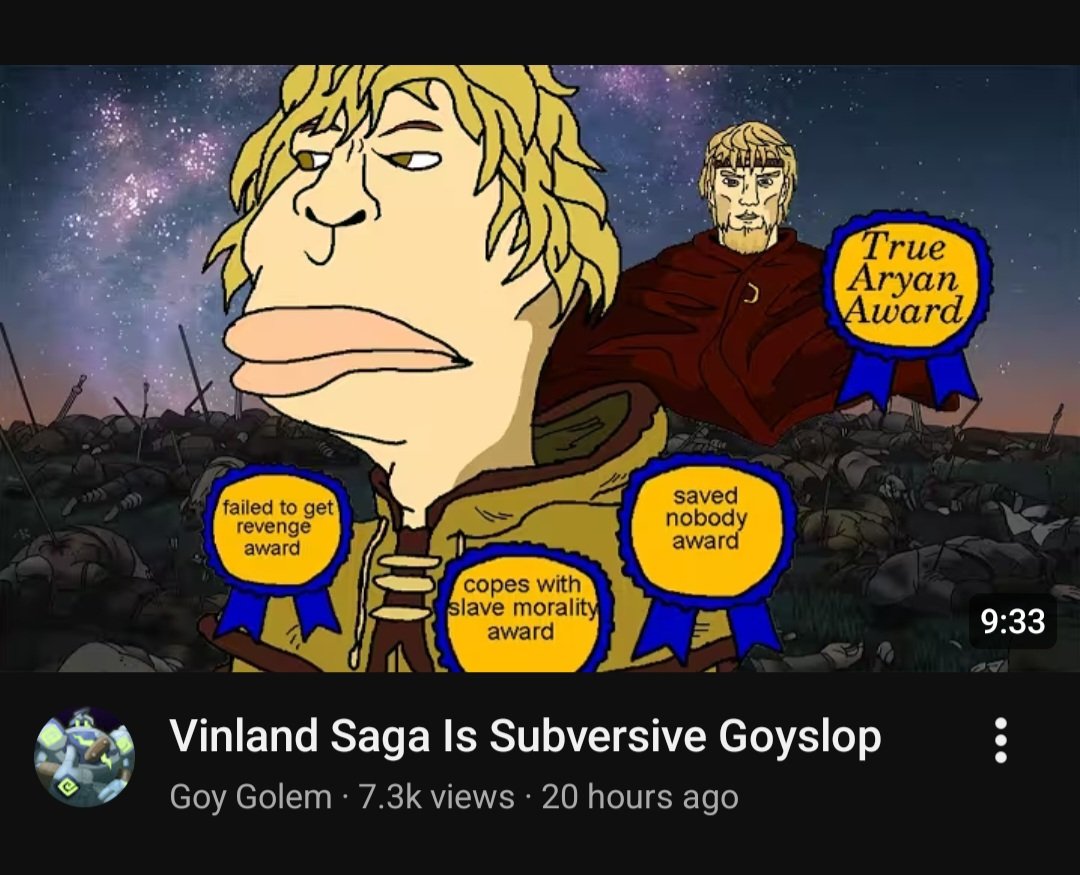Screen dimensions: 1080x875
Task: Click the 9:33 duration badge
Action: (x=1012, y=621)
